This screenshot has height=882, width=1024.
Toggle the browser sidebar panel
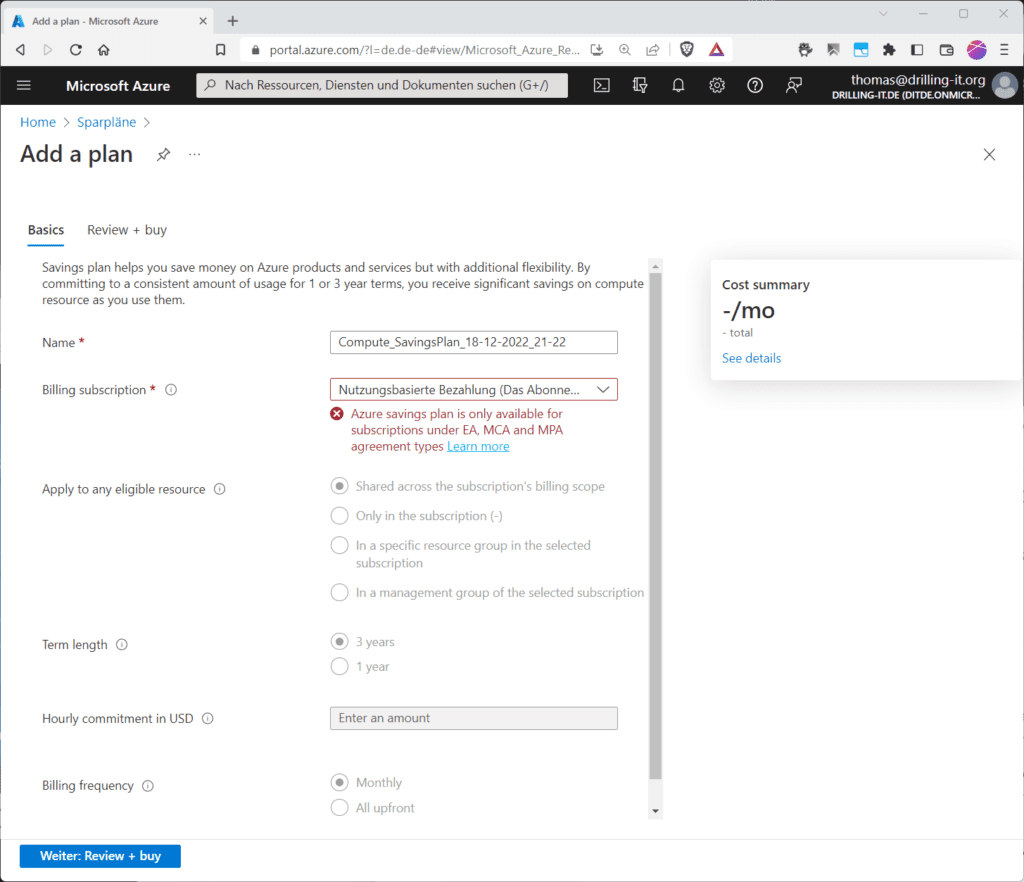(x=917, y=50)
